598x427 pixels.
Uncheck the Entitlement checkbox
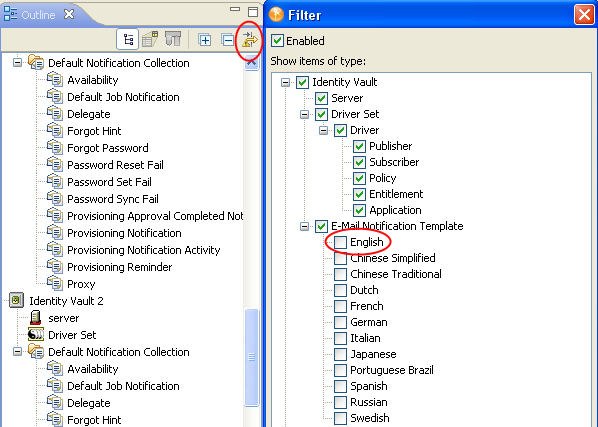[359, 194]
